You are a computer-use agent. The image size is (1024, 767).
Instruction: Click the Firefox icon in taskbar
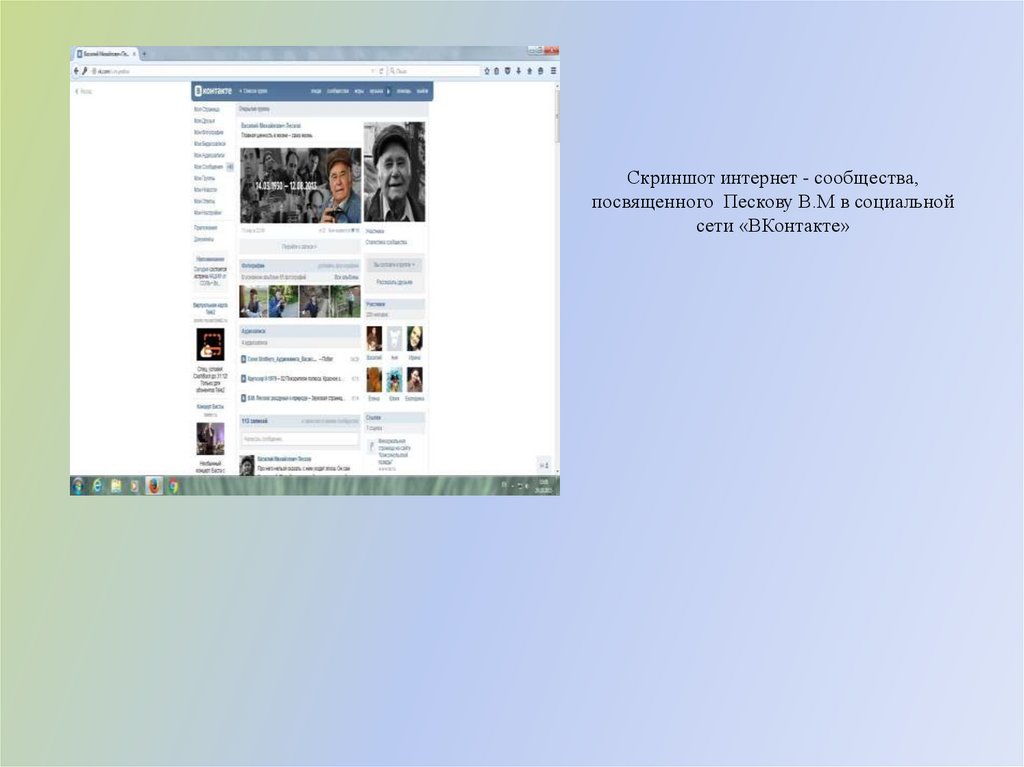click(x=153, y=485)
